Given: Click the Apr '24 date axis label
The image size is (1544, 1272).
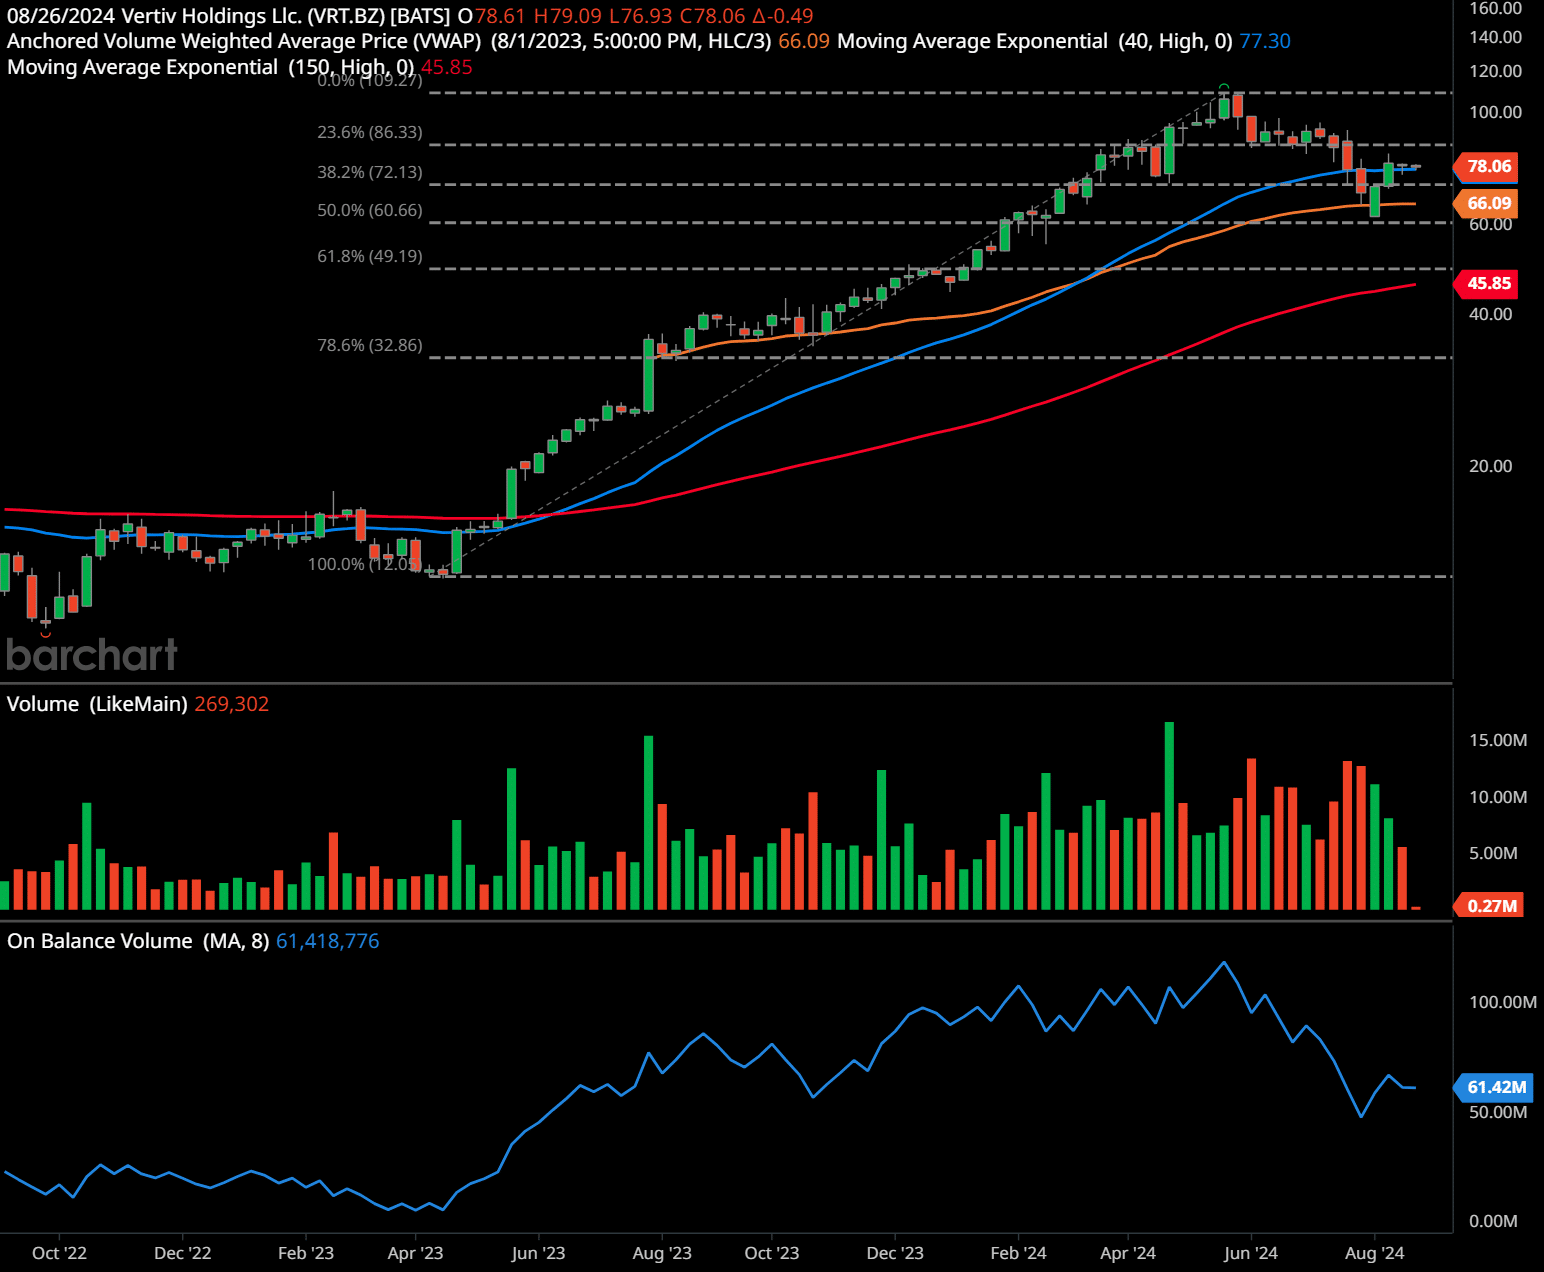Looking at the screenshot, I should (x=1128, y=1253).
